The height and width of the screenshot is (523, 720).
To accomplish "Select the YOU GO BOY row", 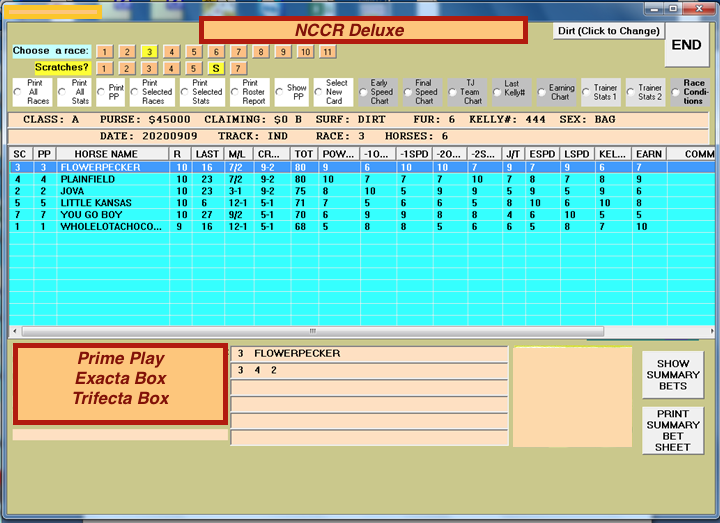I will coord(362,215).
